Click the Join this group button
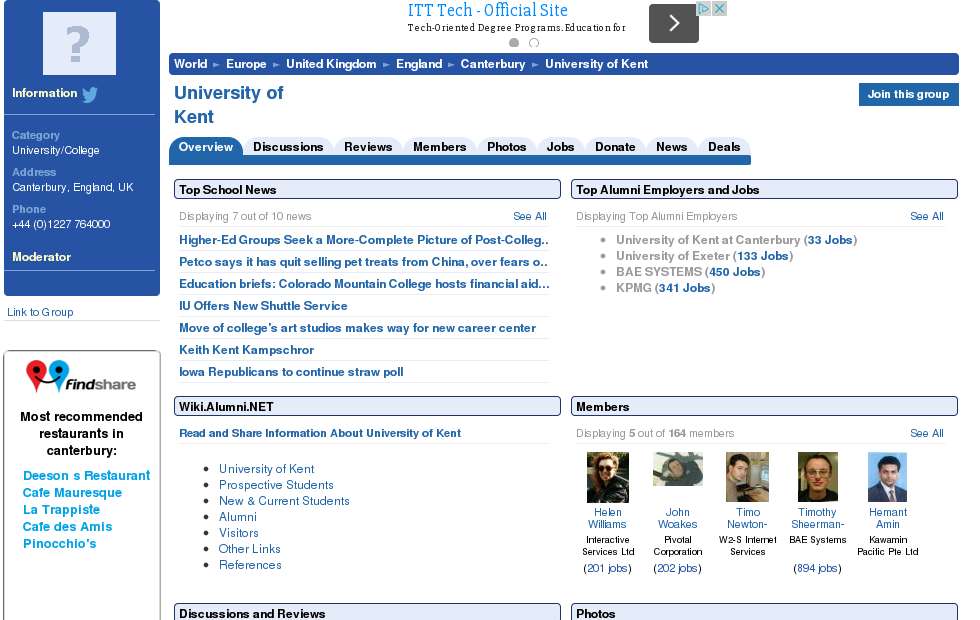The width and height of the screenshot is (980, 620). point(908,94)
